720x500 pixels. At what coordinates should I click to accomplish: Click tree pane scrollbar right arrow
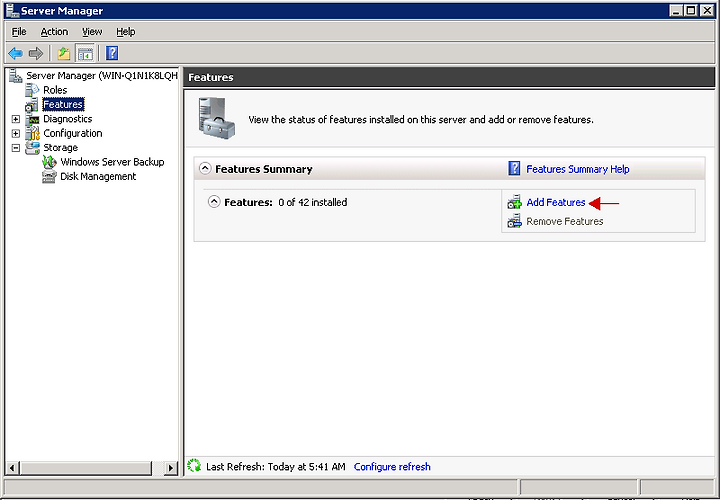(171, 468)
